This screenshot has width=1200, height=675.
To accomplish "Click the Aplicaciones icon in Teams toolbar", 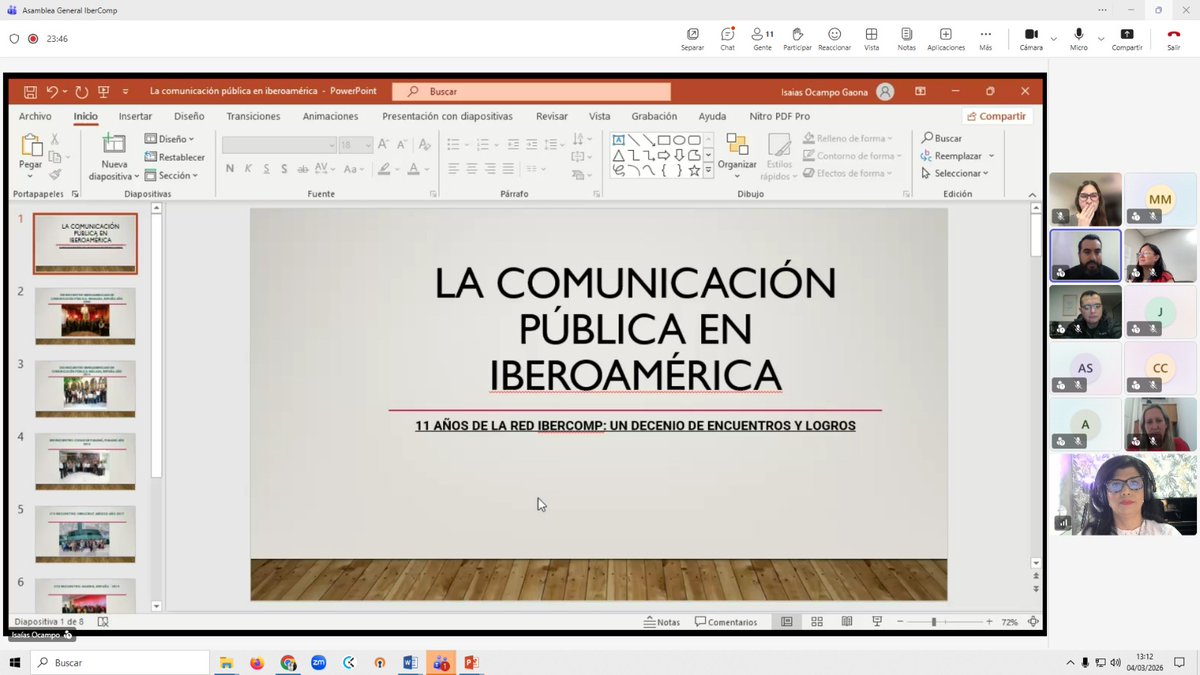I will (x=945, y=36).
